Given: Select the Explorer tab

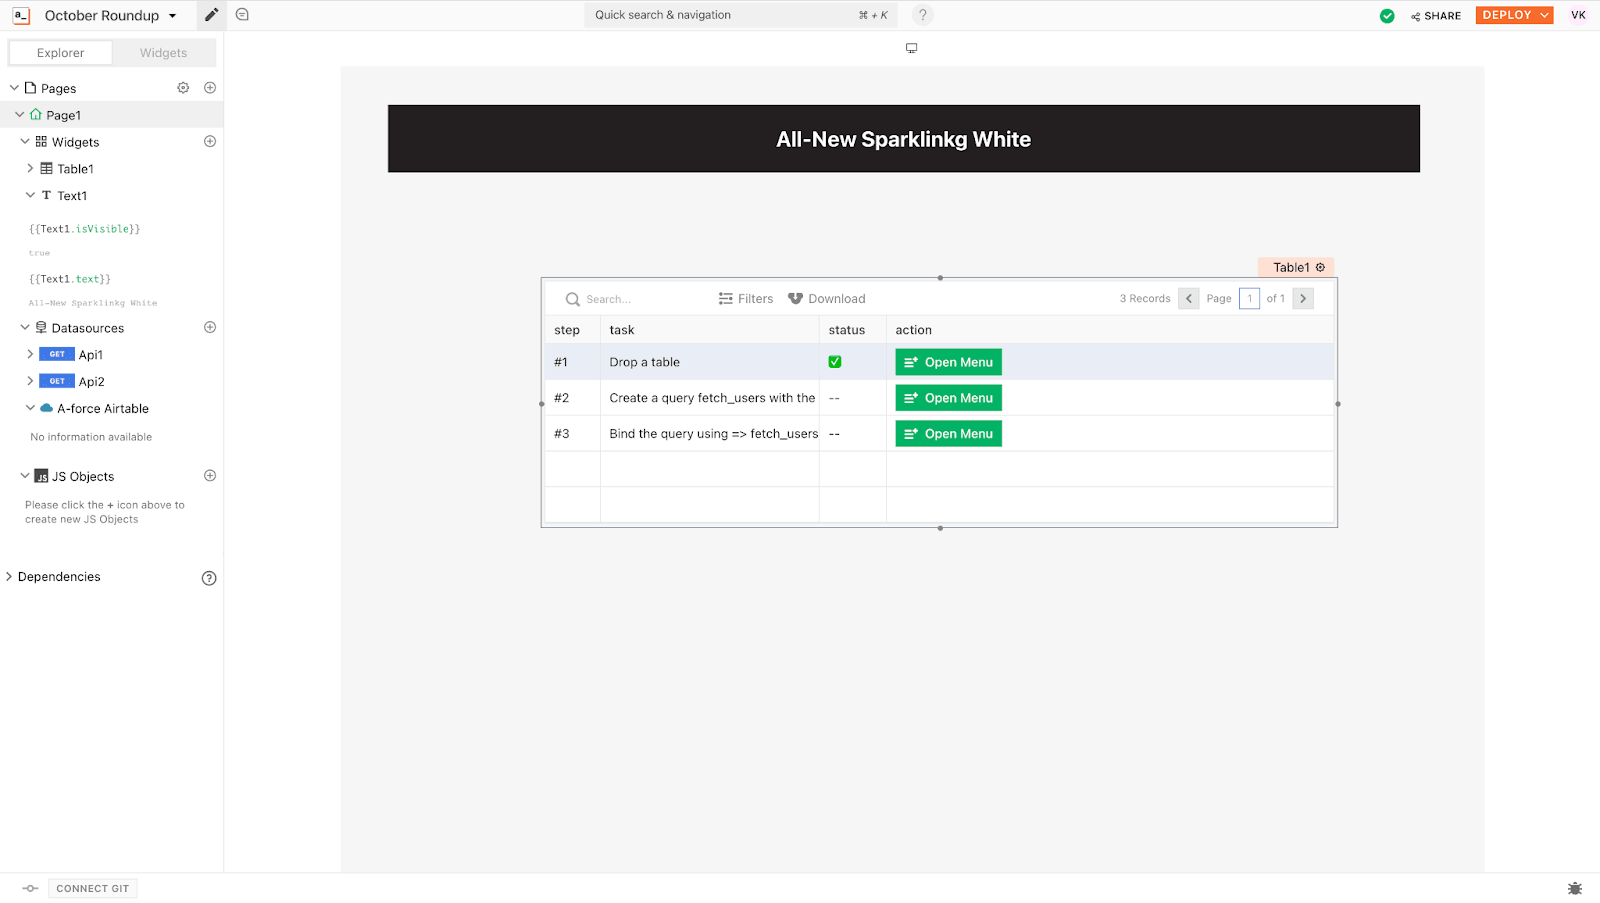Looking at the screenshot, I should pyautogui.click(x=60, y=53).
